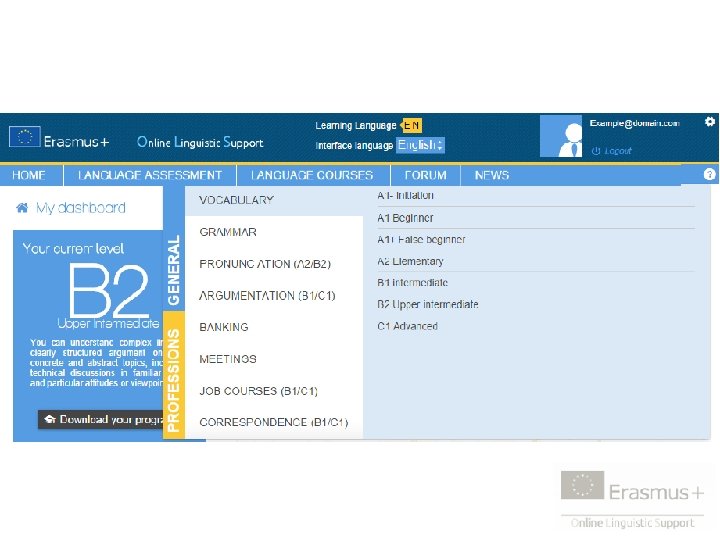Open LANGUAGE ASSESSMENT menu
The width and height of the screenshot is (720, 540).
point(150,175)
